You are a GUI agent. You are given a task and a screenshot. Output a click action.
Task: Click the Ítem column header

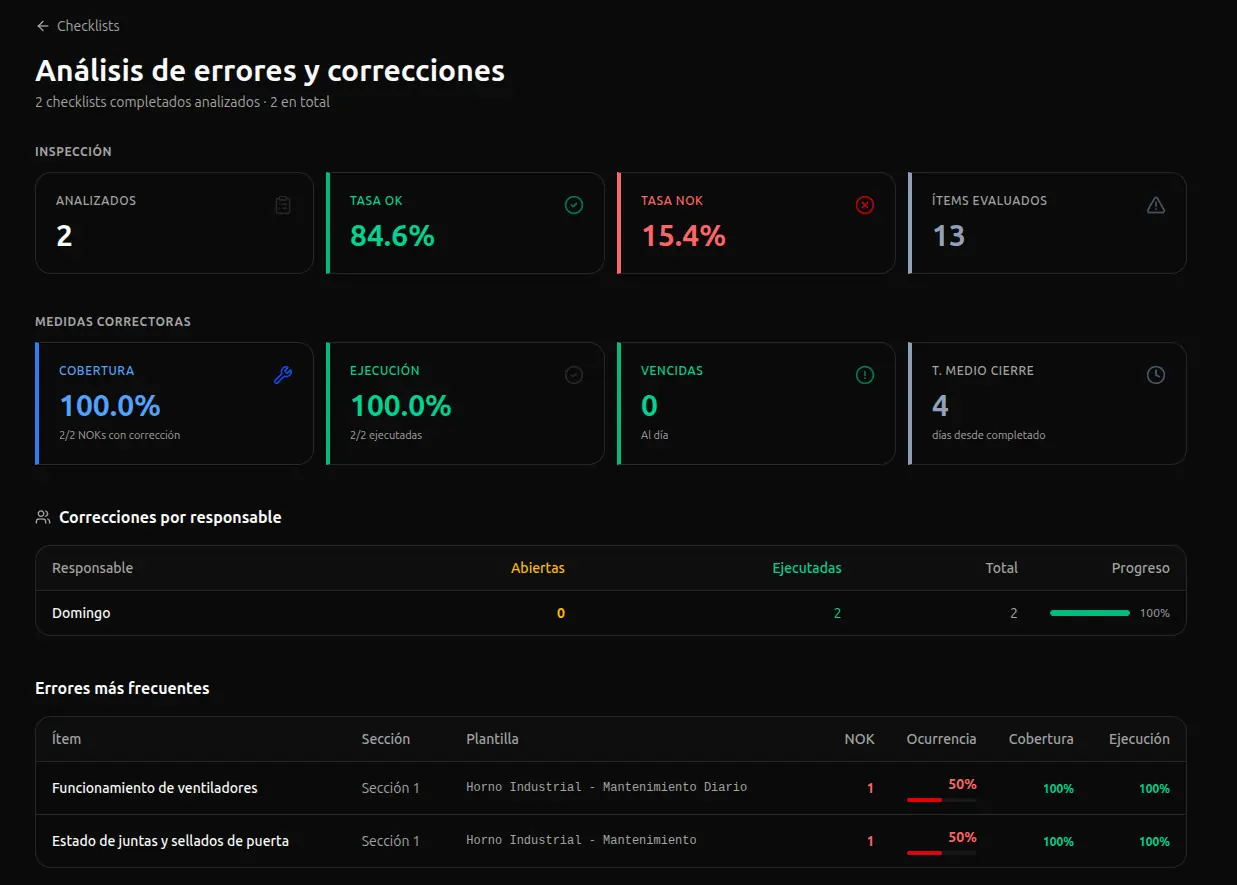[x=67, y=739]
